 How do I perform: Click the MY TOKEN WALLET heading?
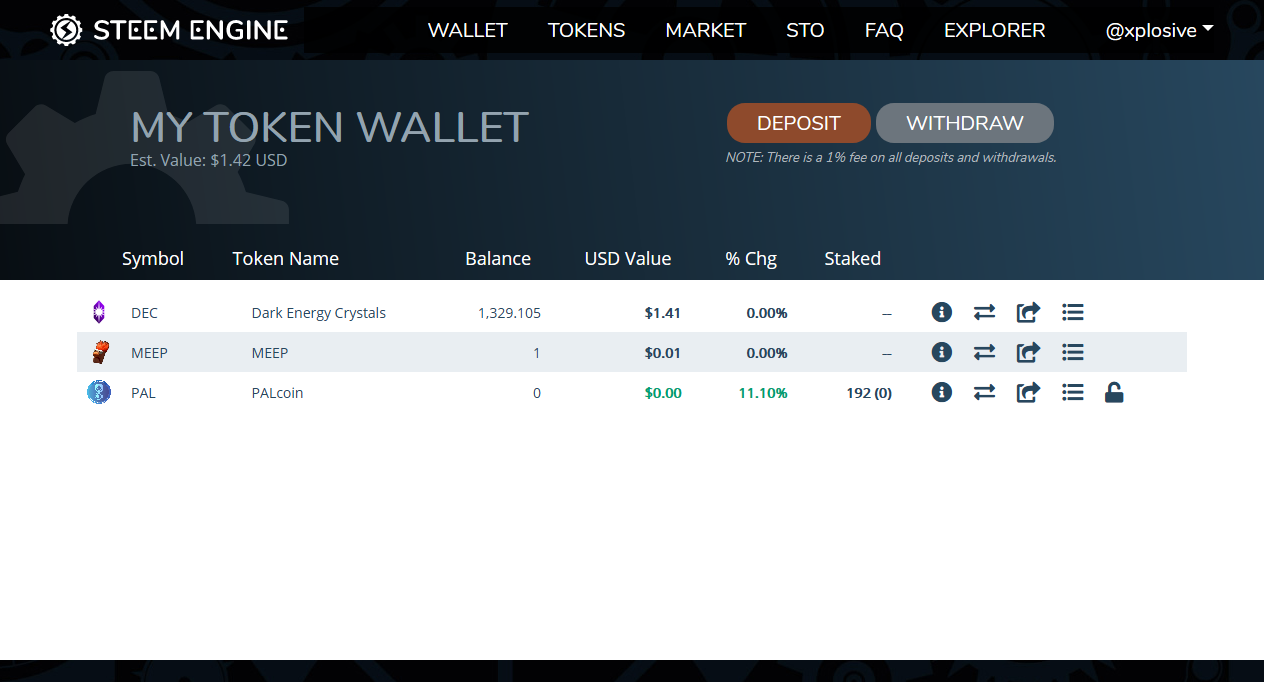click(330, 127)
